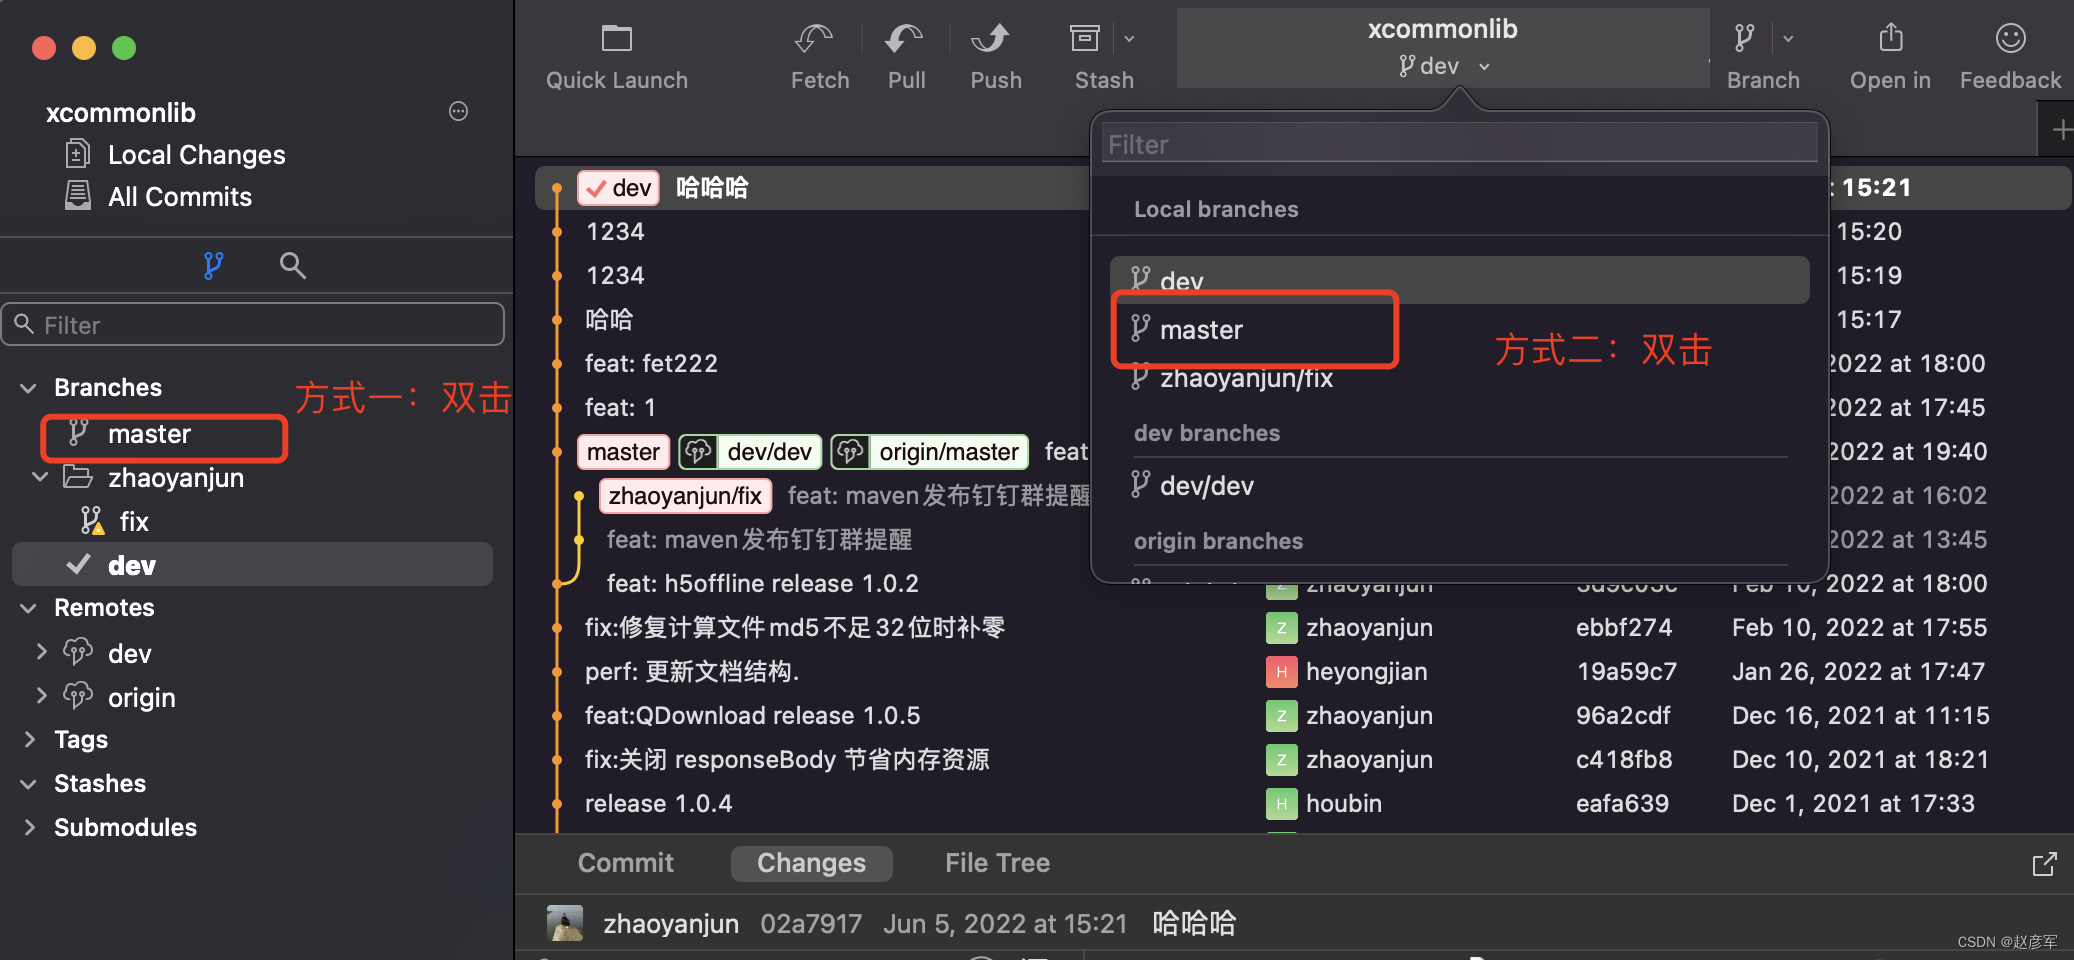Click the heyongjian author avatar
Screen dimensions: 2074x960
click(x=1281, y=672)
